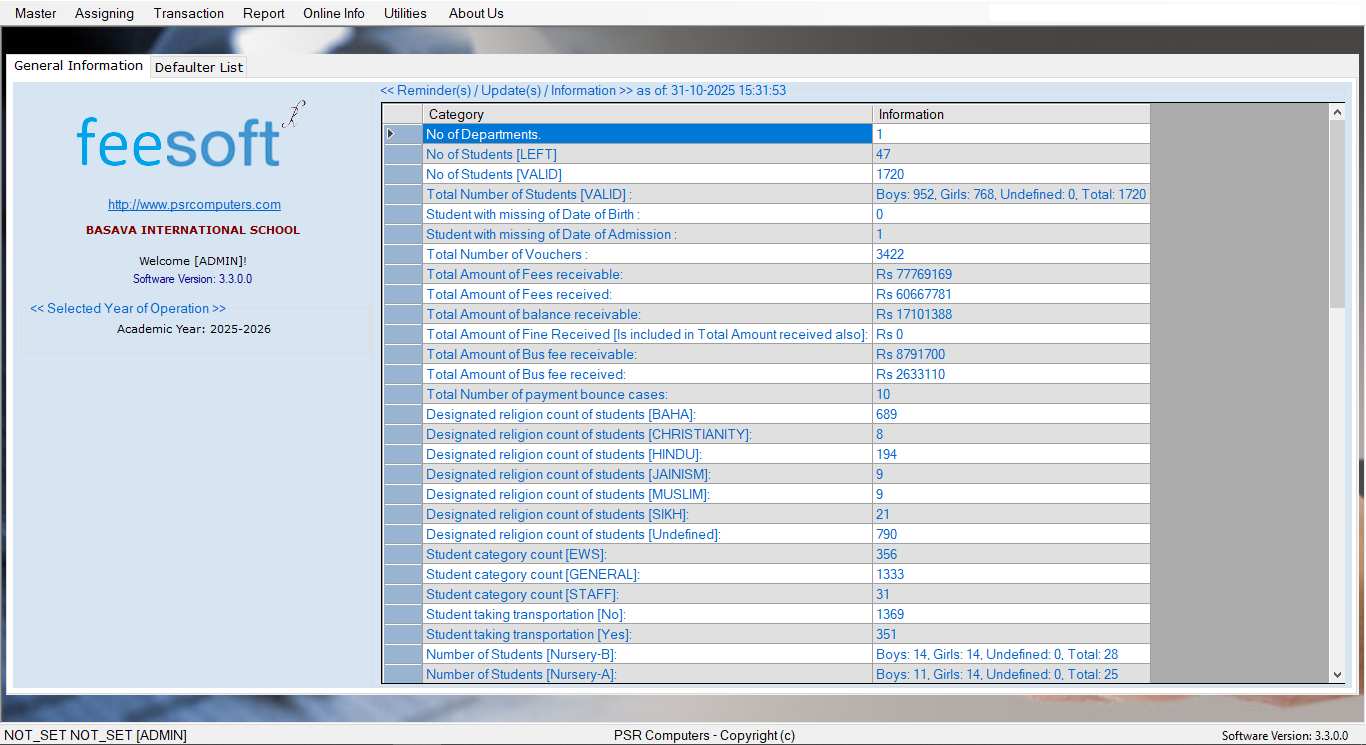Click the scrollbar down arrow

point(1338,674)
